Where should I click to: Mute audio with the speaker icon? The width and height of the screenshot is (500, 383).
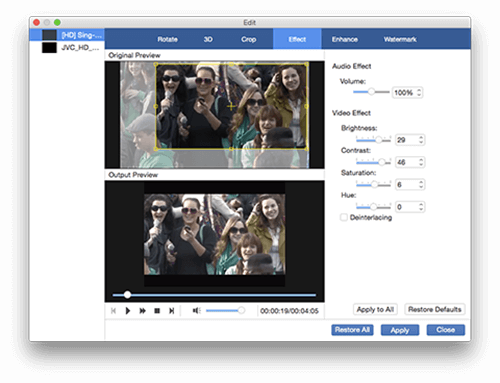196,311
